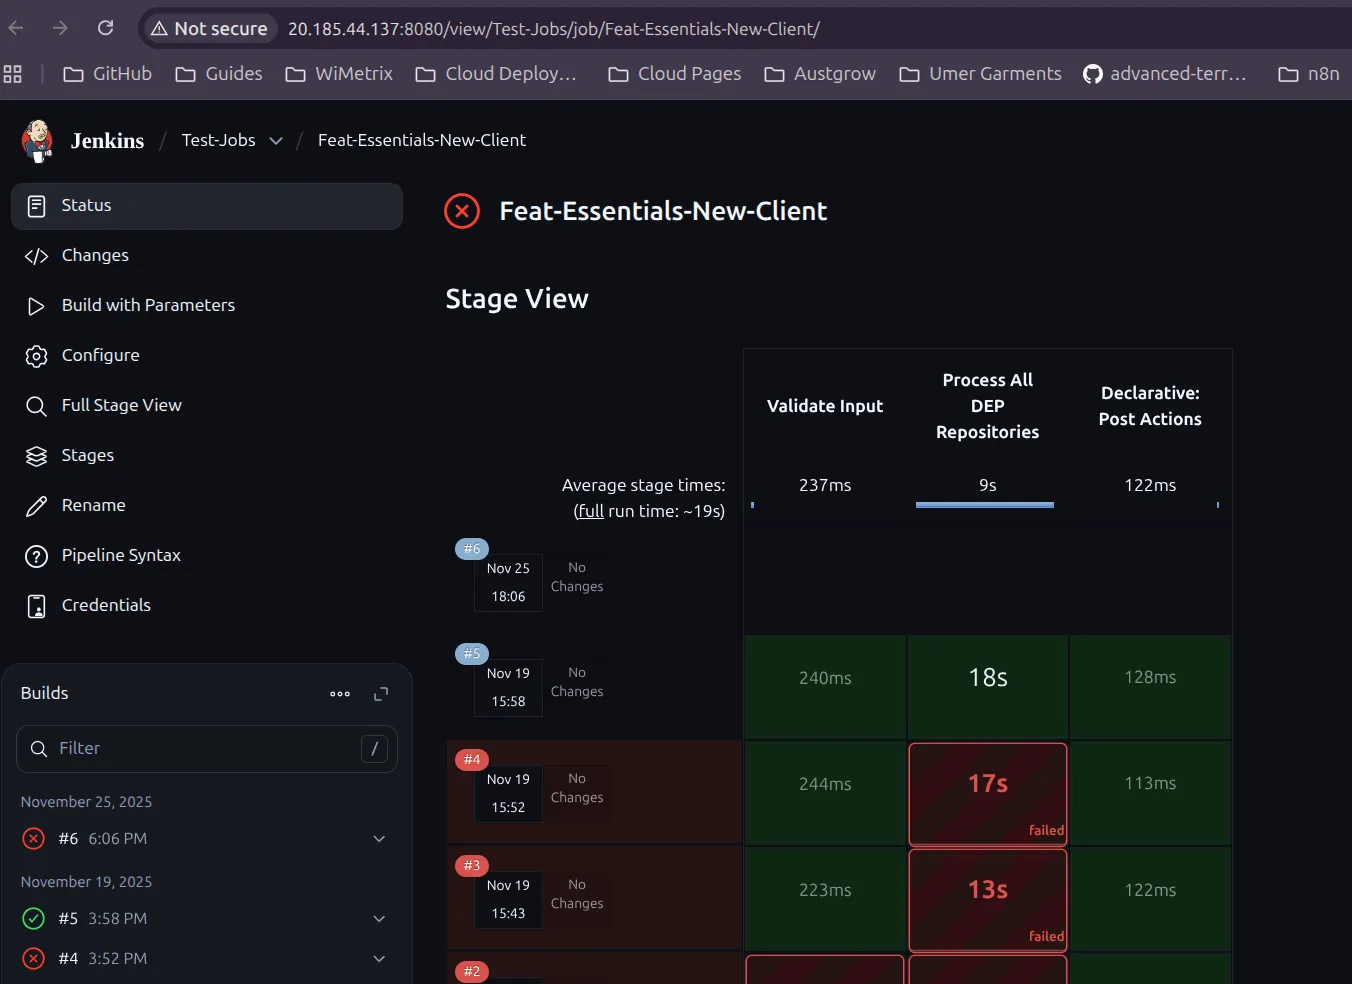
Task: Open the Builds three-dot options menu
Action: point(340,694)
